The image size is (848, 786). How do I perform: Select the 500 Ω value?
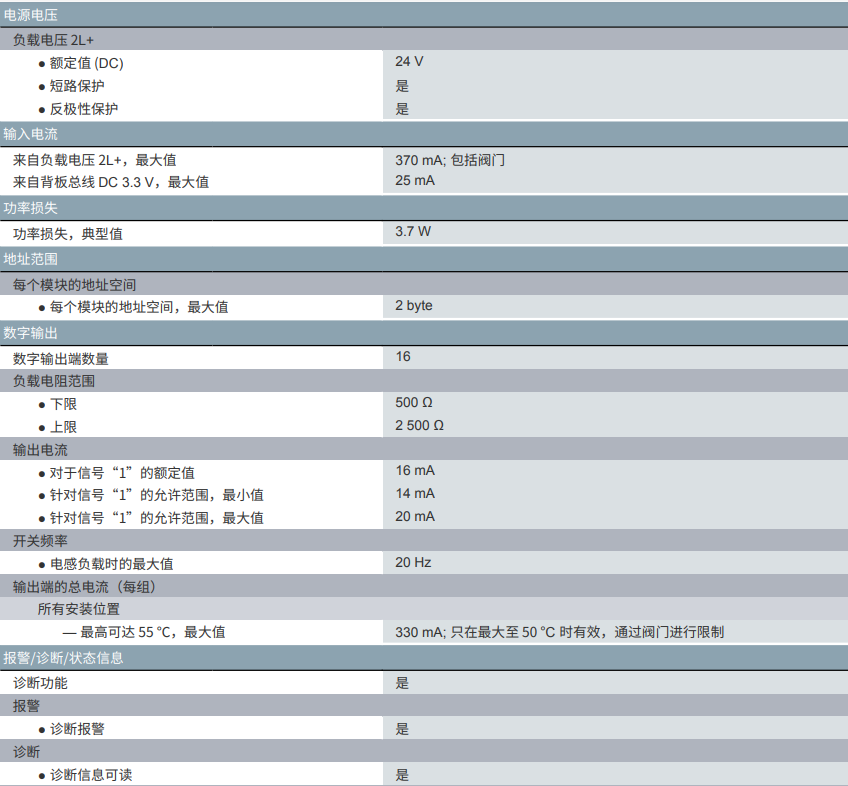[414, 402]
